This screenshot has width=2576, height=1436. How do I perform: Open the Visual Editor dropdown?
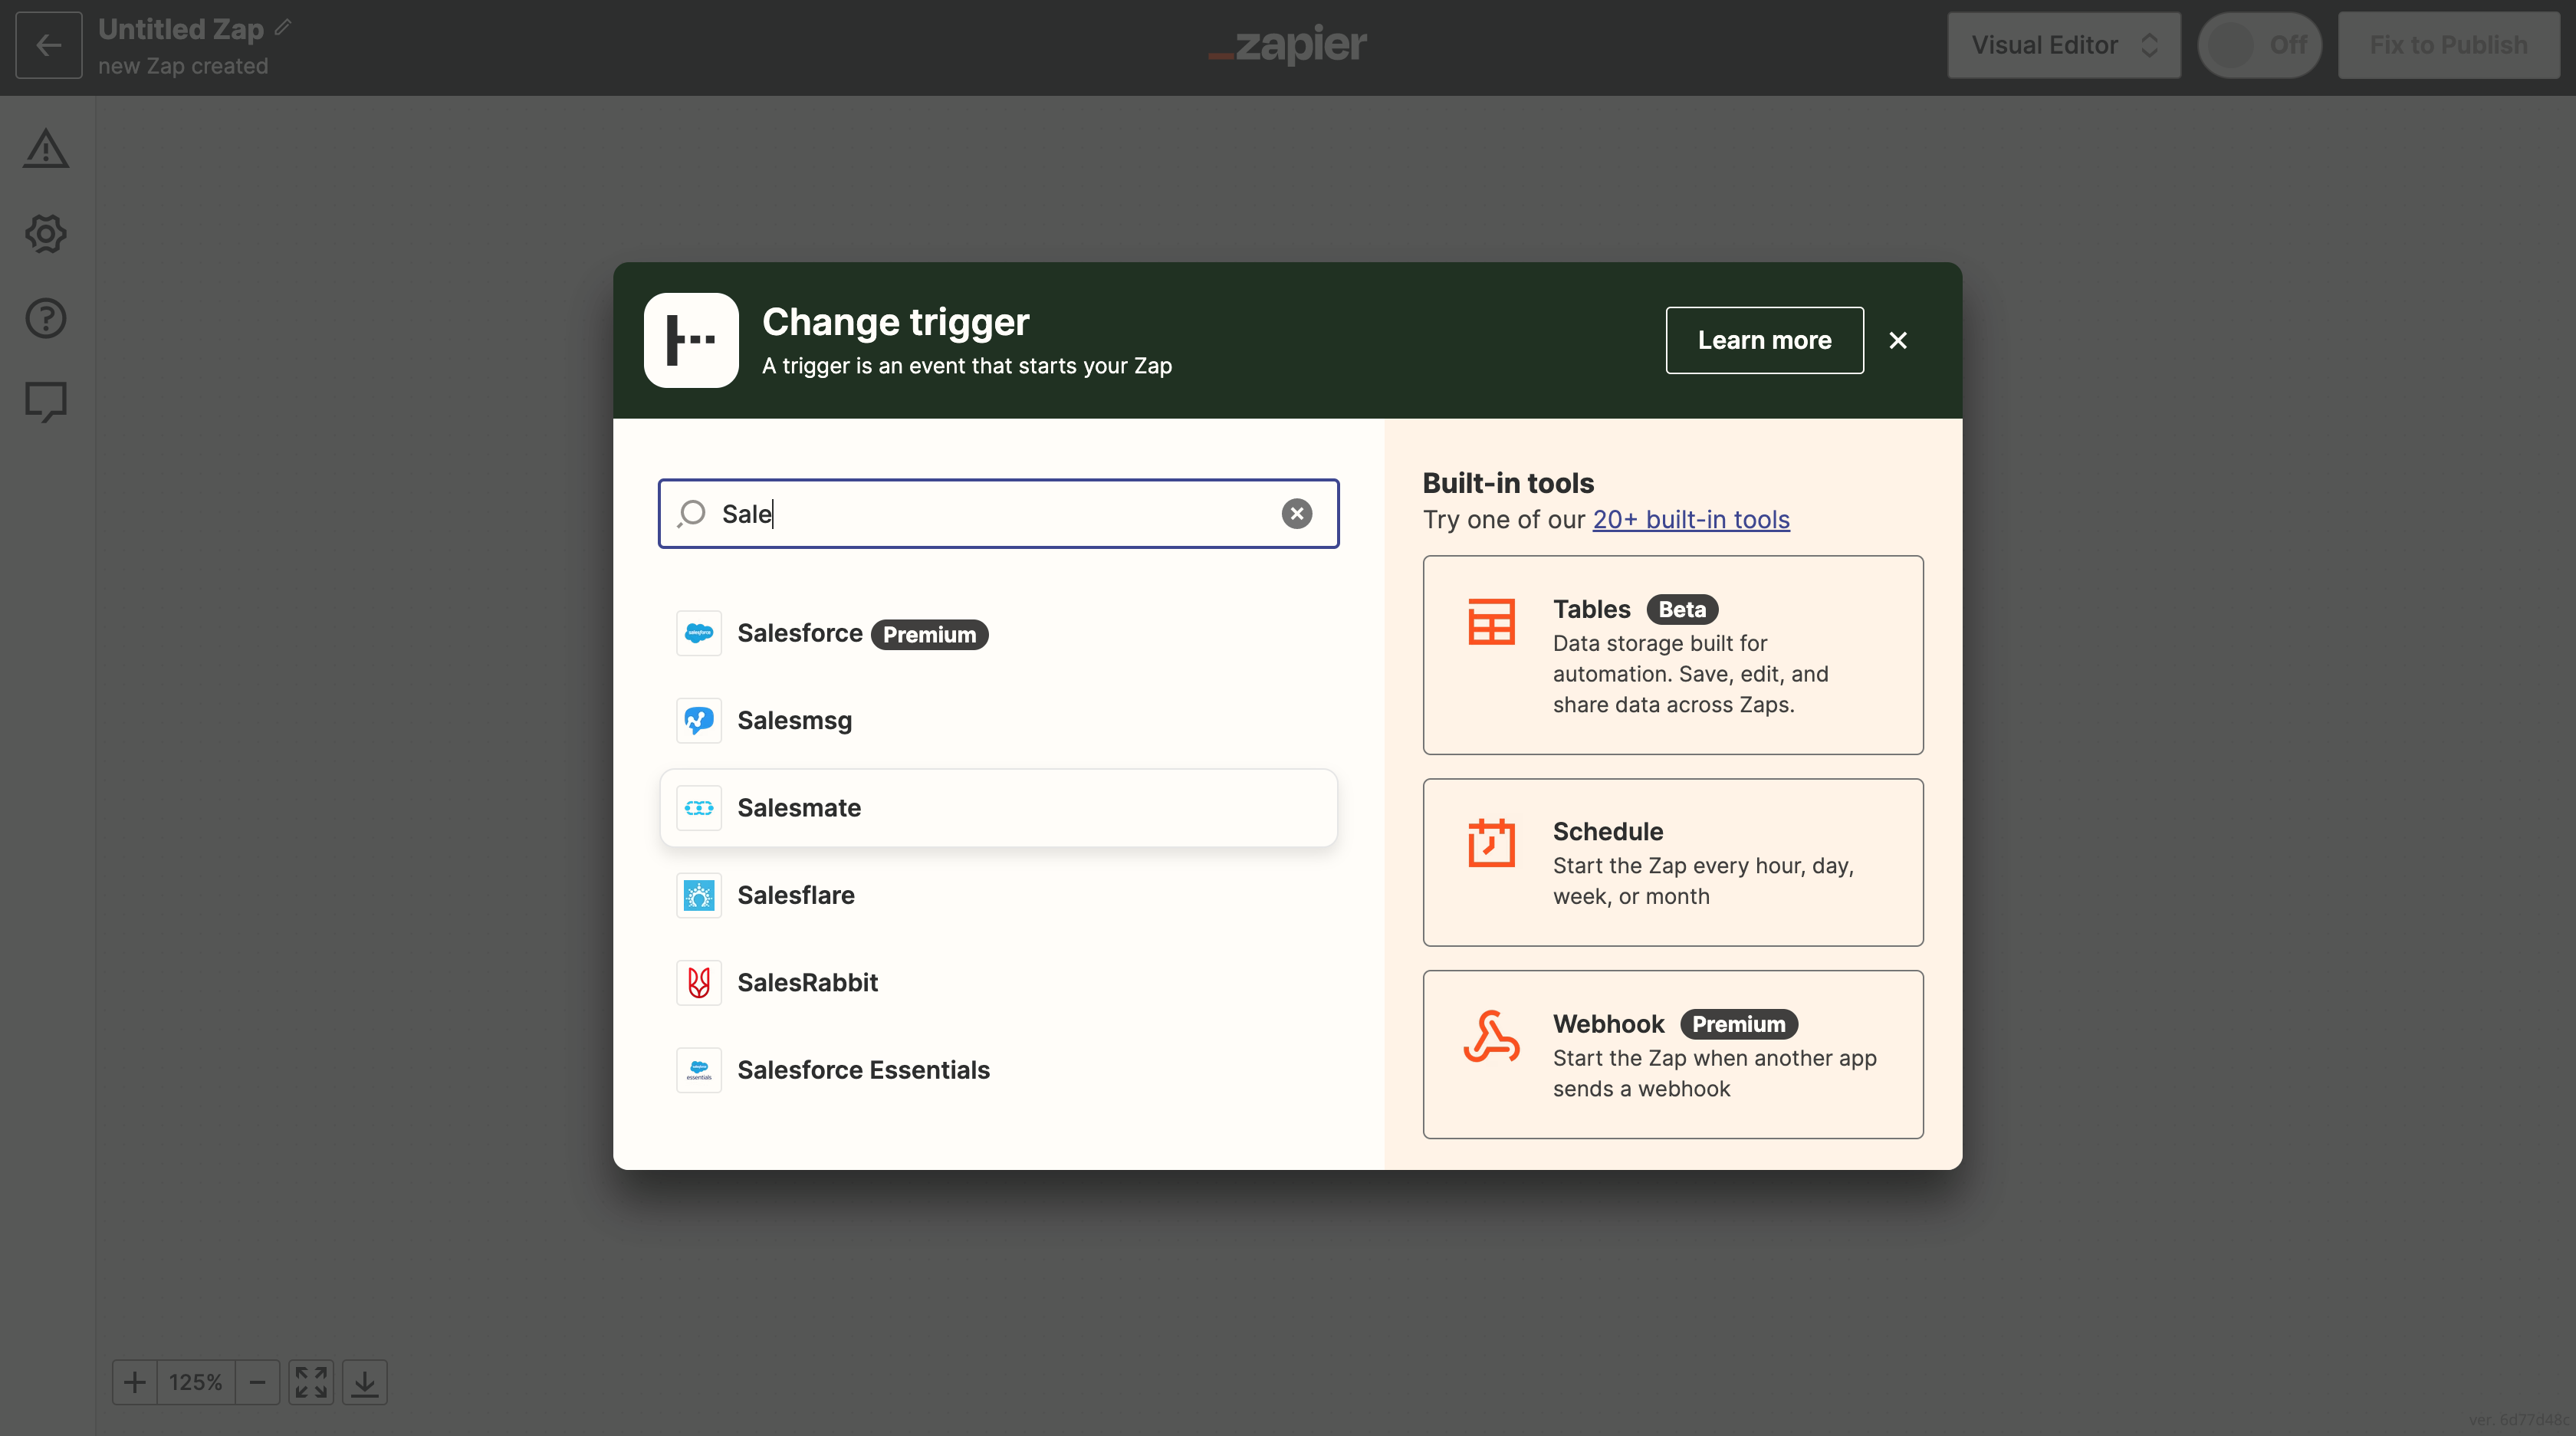pyautogui.click(x=2064, y=45)
